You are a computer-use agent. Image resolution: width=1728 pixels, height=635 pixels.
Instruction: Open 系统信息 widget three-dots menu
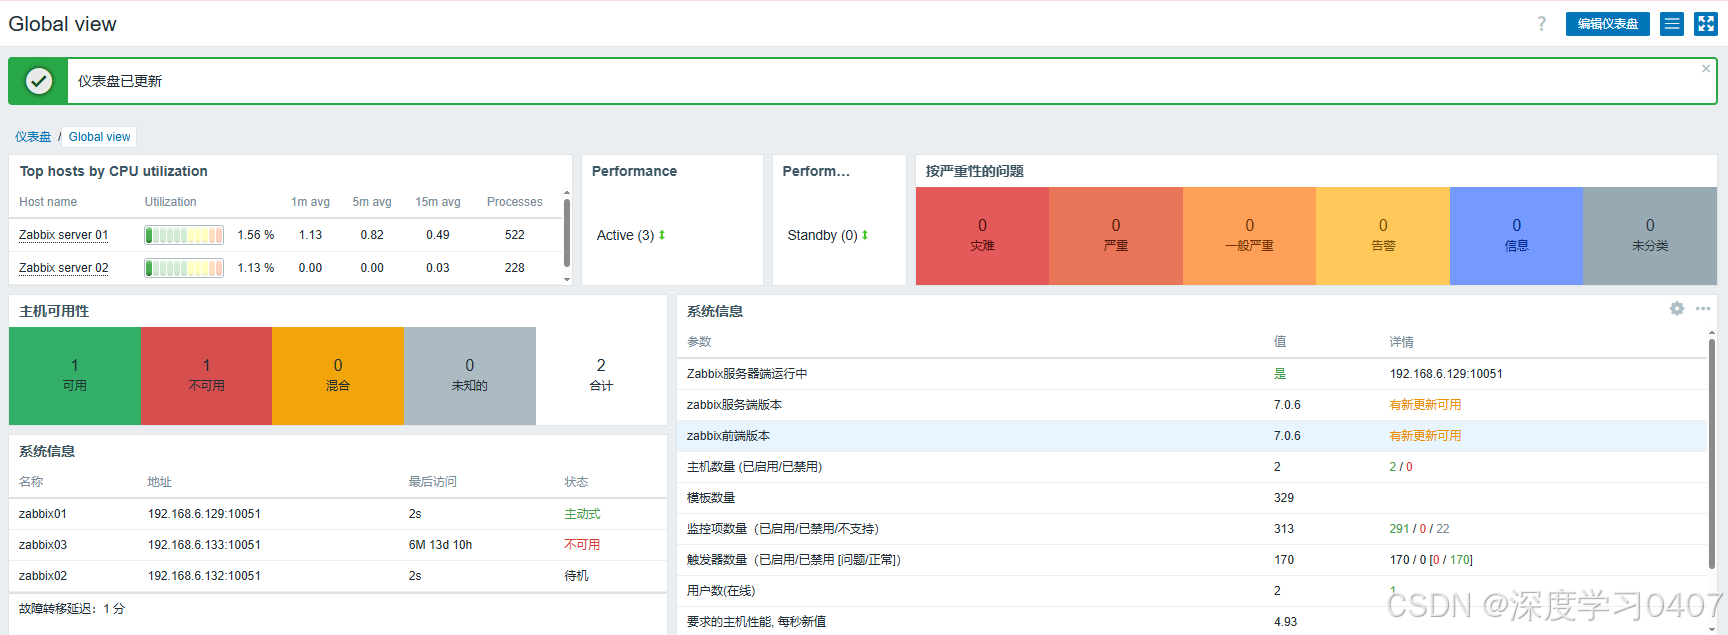coord(1703,309)
